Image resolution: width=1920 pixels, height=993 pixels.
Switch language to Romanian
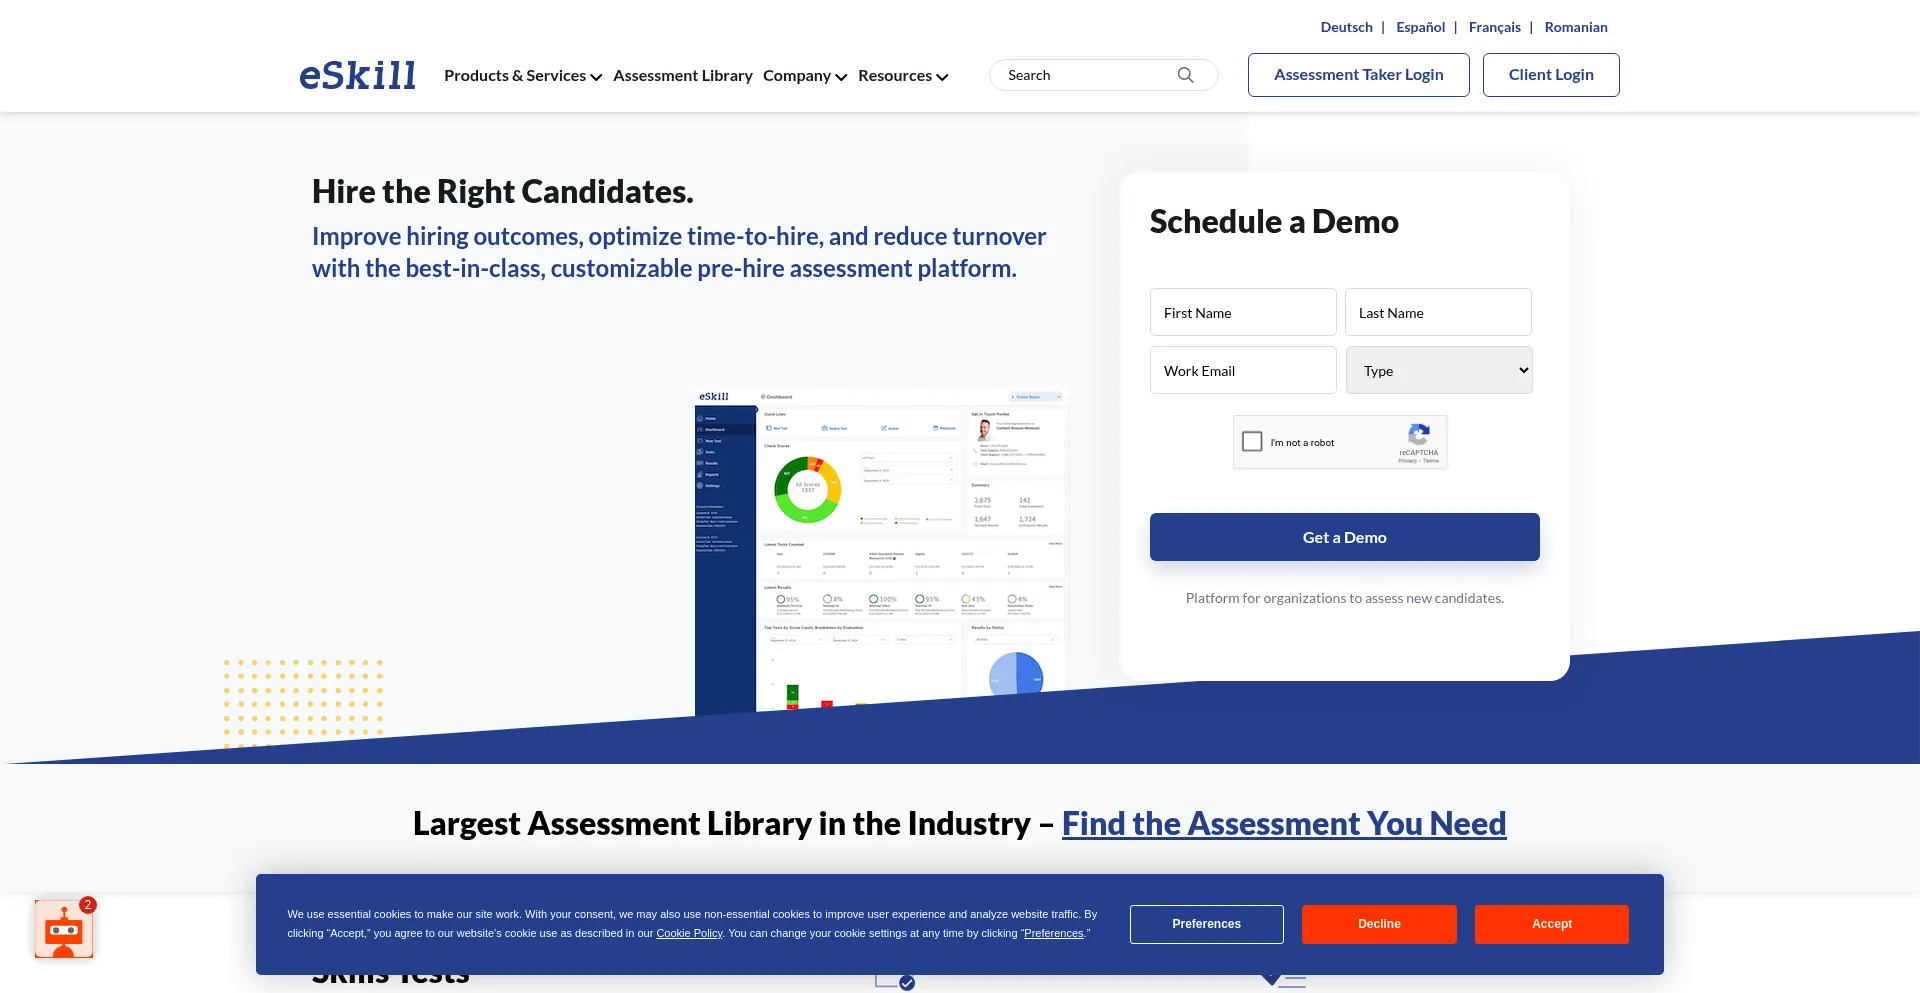(1576, 27)
